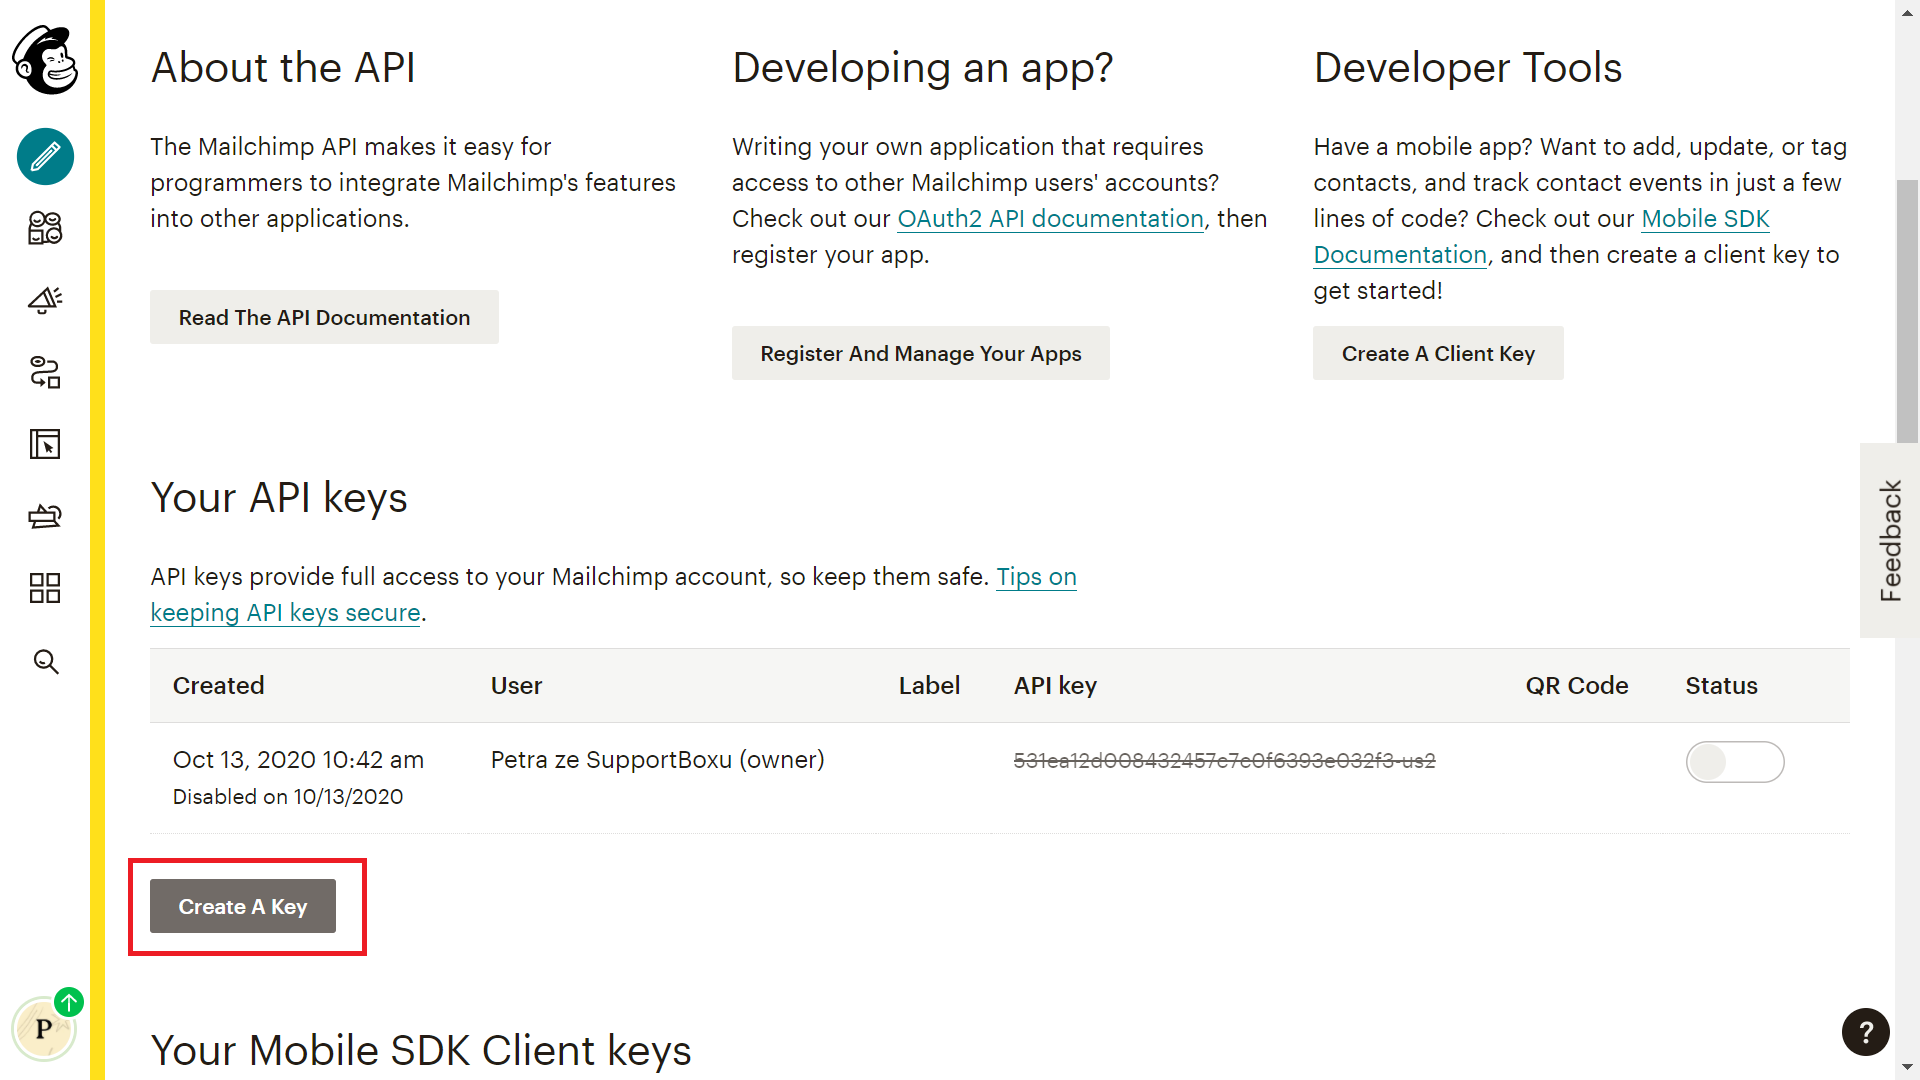Click the About the API heading
The height and width of the screenshot is (1080, 1920).
(x=283, y=68)
